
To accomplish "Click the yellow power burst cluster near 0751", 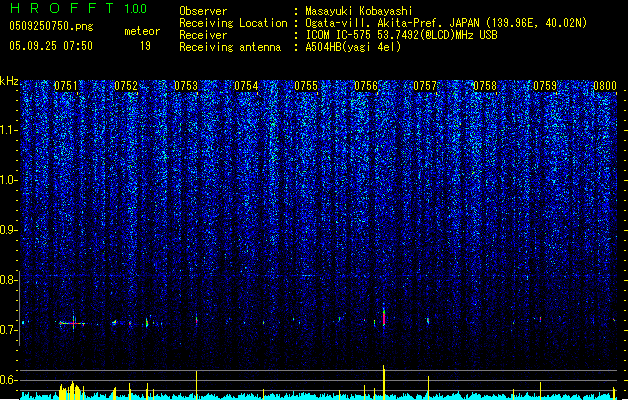I will [71, 391].
